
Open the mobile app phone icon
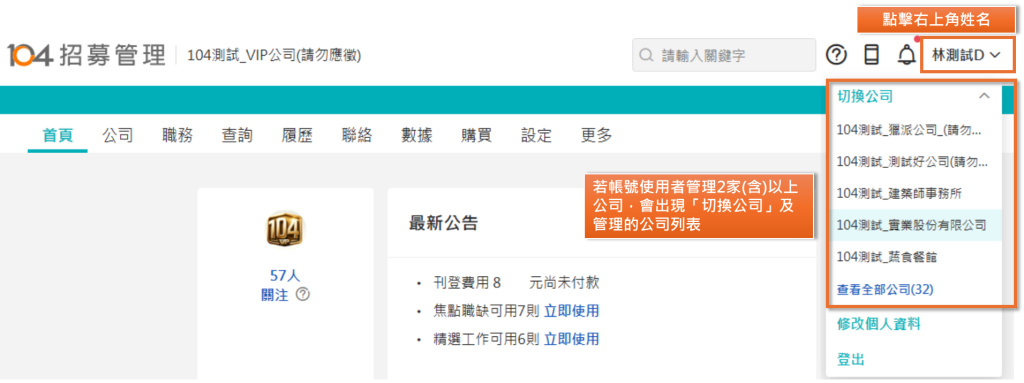(871, 55)
